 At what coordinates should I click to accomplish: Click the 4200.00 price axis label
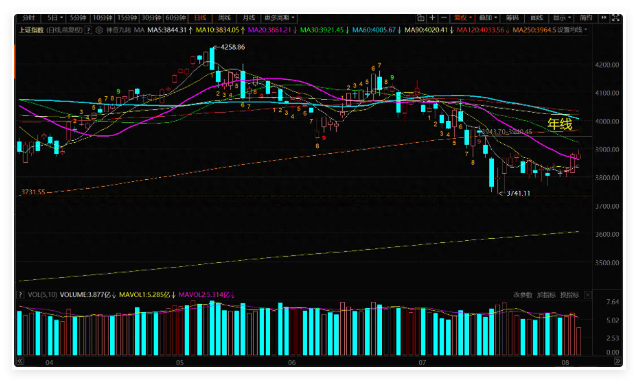click(x=607, y=65)
